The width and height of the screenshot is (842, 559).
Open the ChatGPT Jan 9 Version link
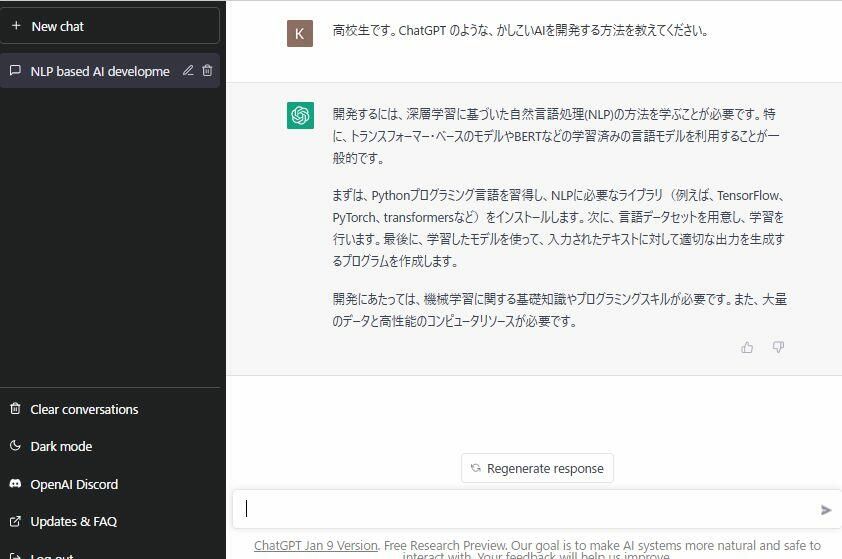315,546
